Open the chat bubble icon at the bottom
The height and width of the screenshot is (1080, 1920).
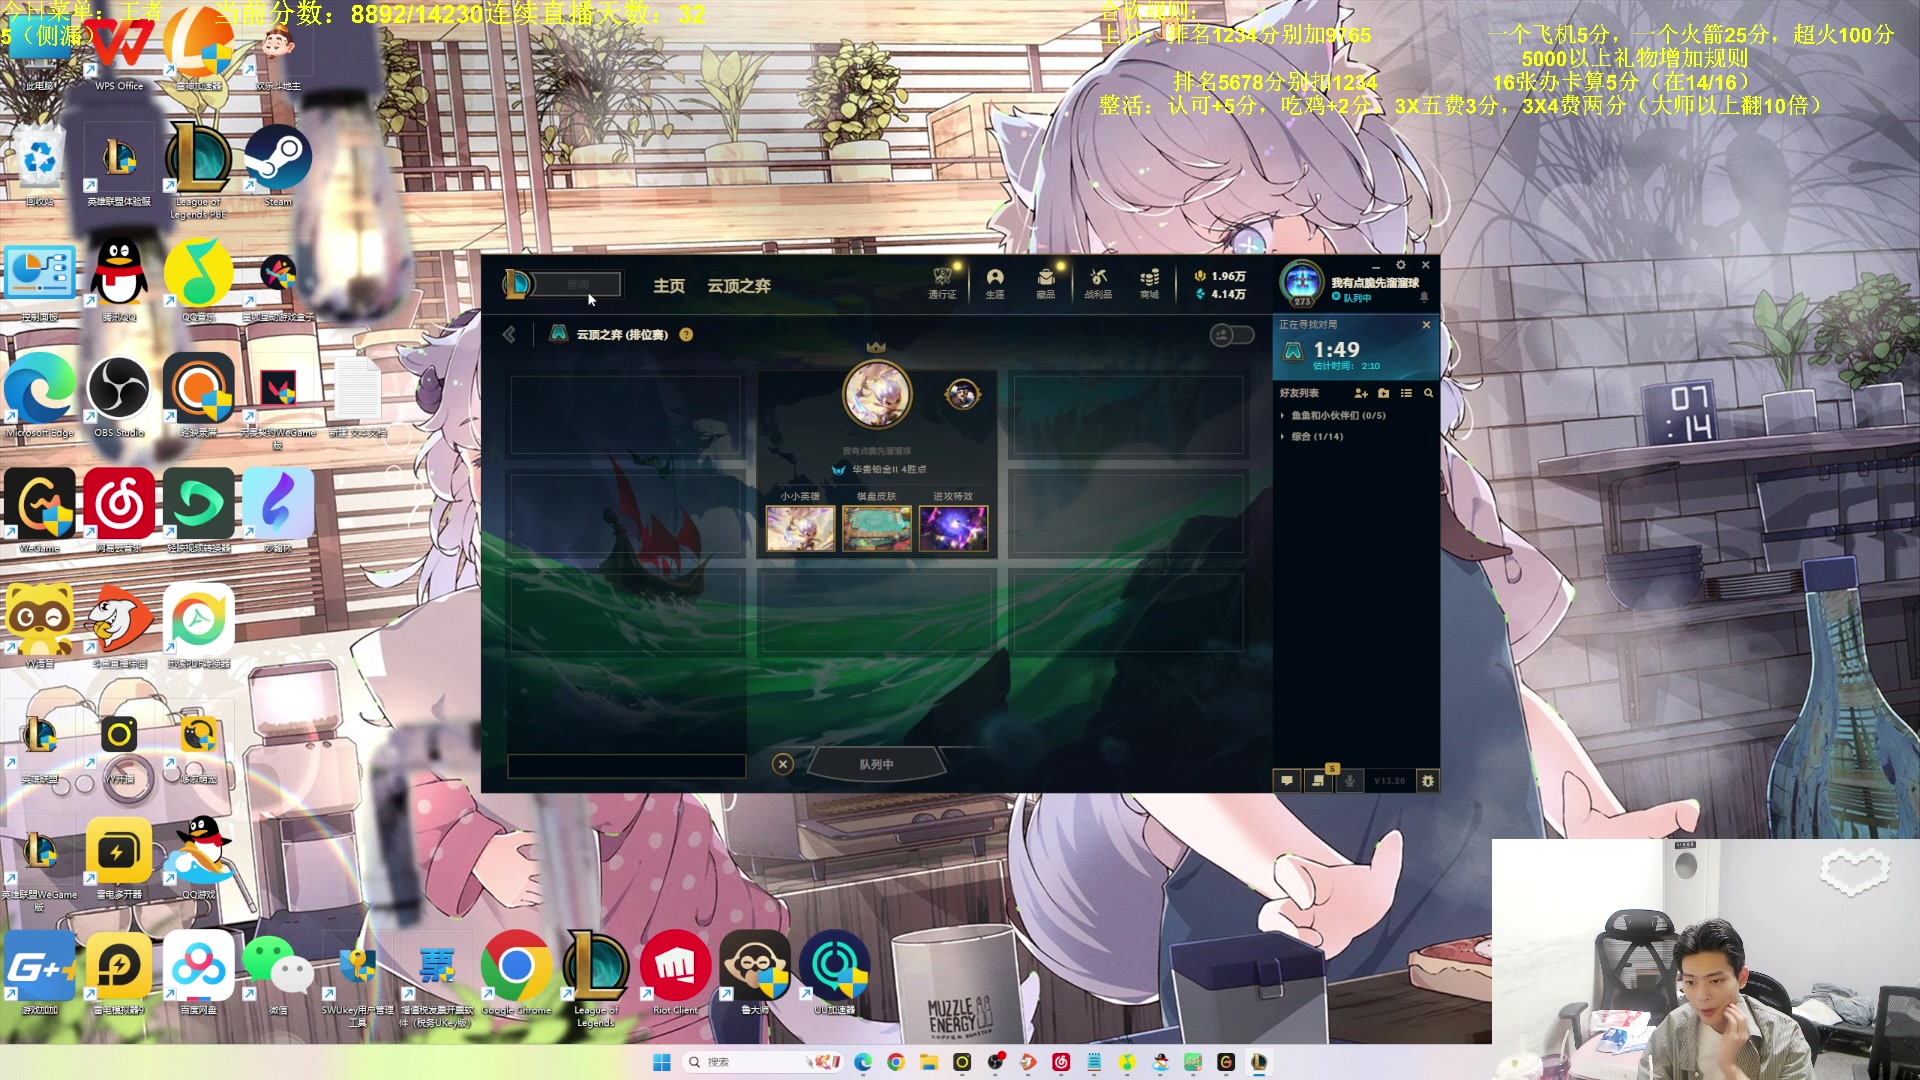(1286, 780)
